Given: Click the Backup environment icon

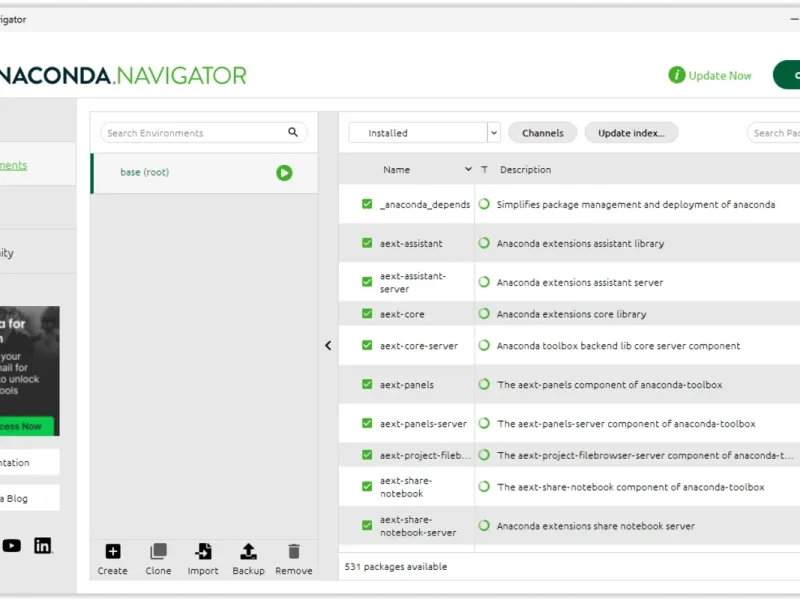Looking at the screenshot, I should tap(248, 552).
